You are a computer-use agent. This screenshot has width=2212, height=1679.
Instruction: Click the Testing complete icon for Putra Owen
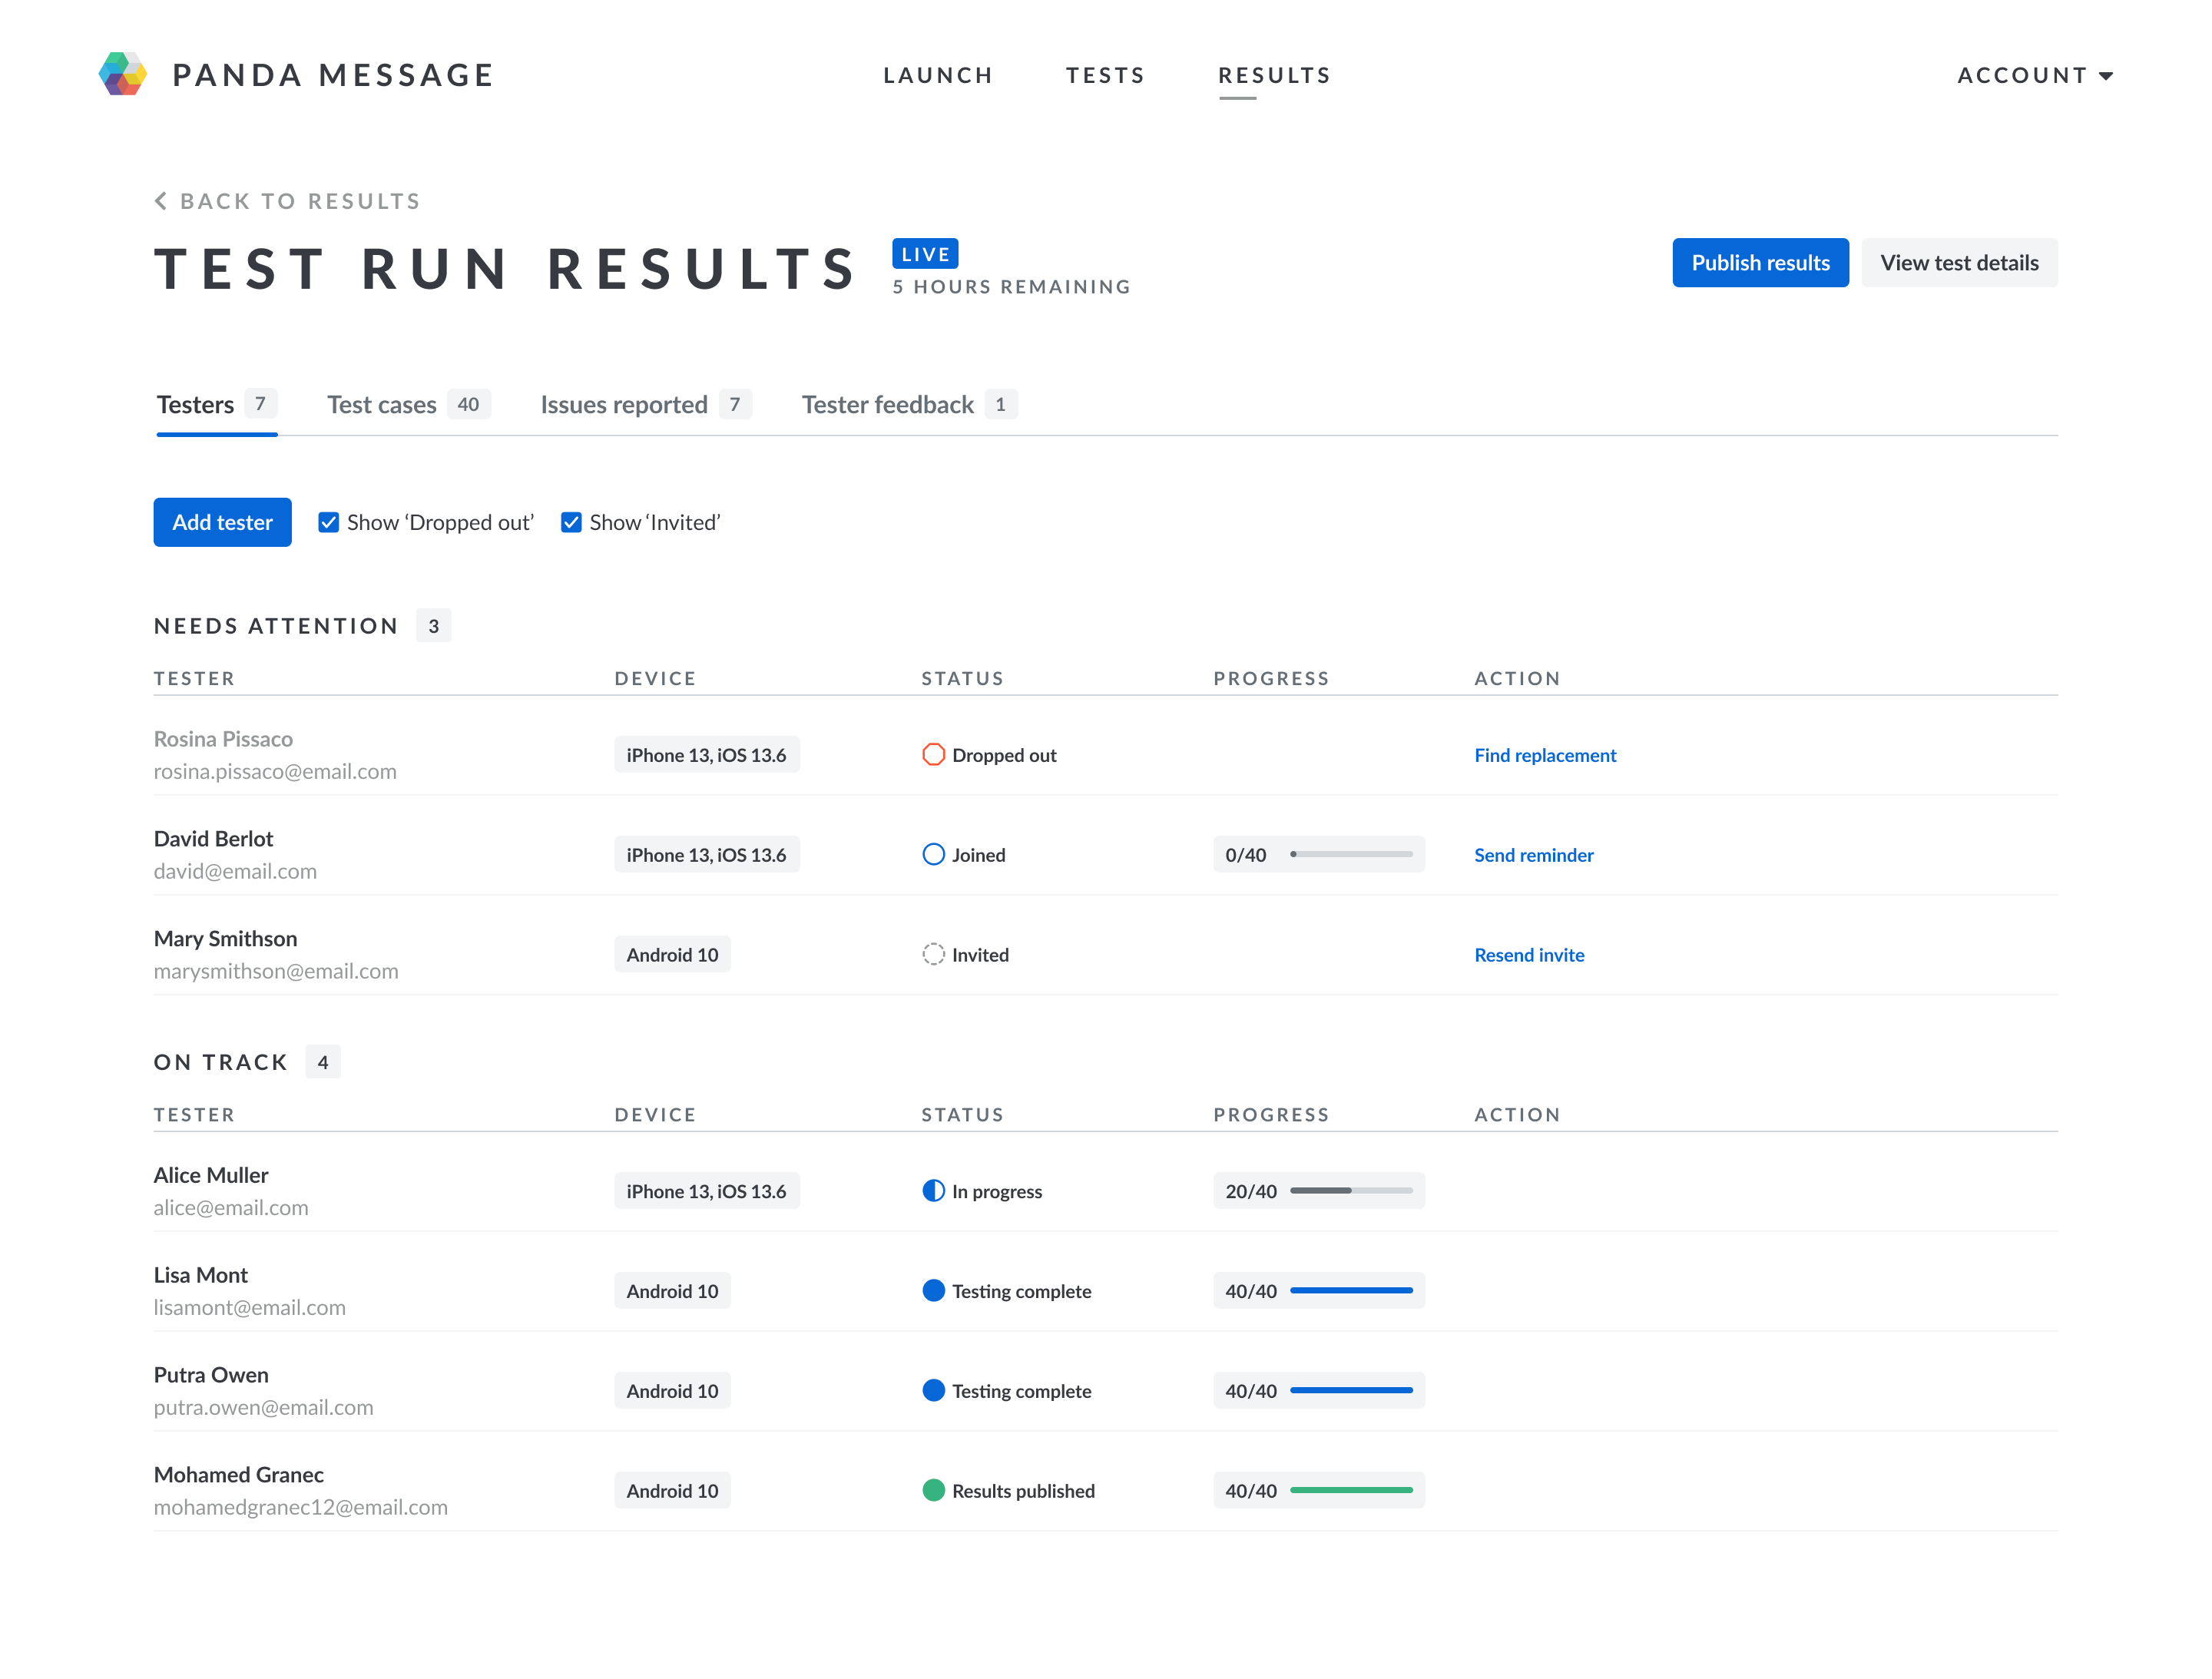pyautogui.click(x=933, y=1390)
